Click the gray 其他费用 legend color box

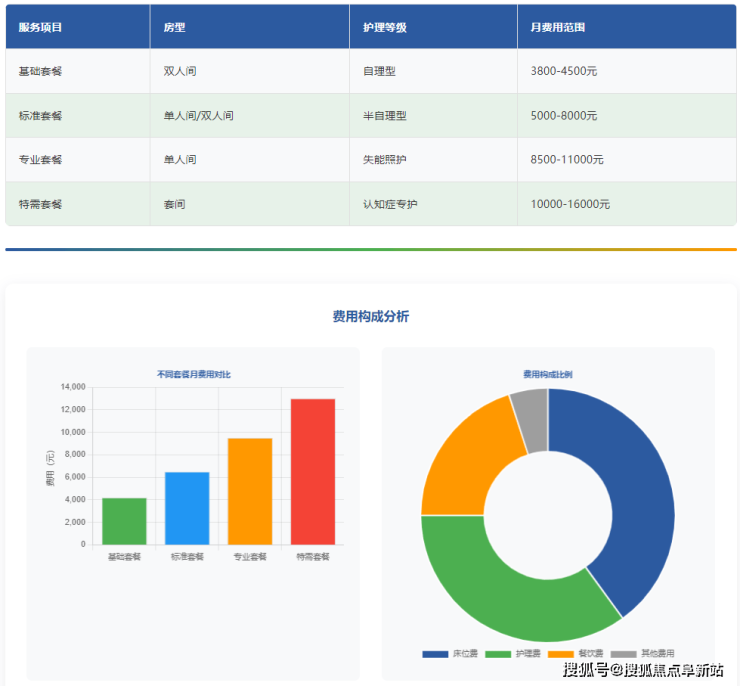[623, 654]
